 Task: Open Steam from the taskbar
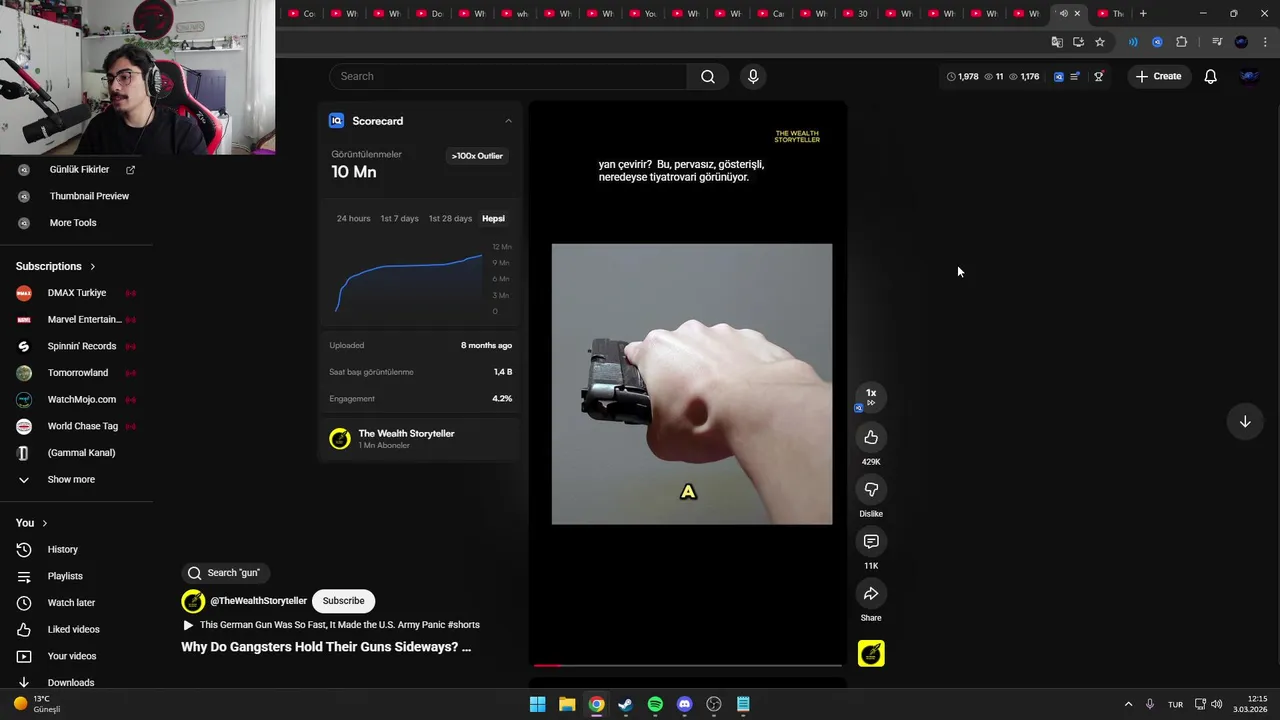[x=625, y=704]
